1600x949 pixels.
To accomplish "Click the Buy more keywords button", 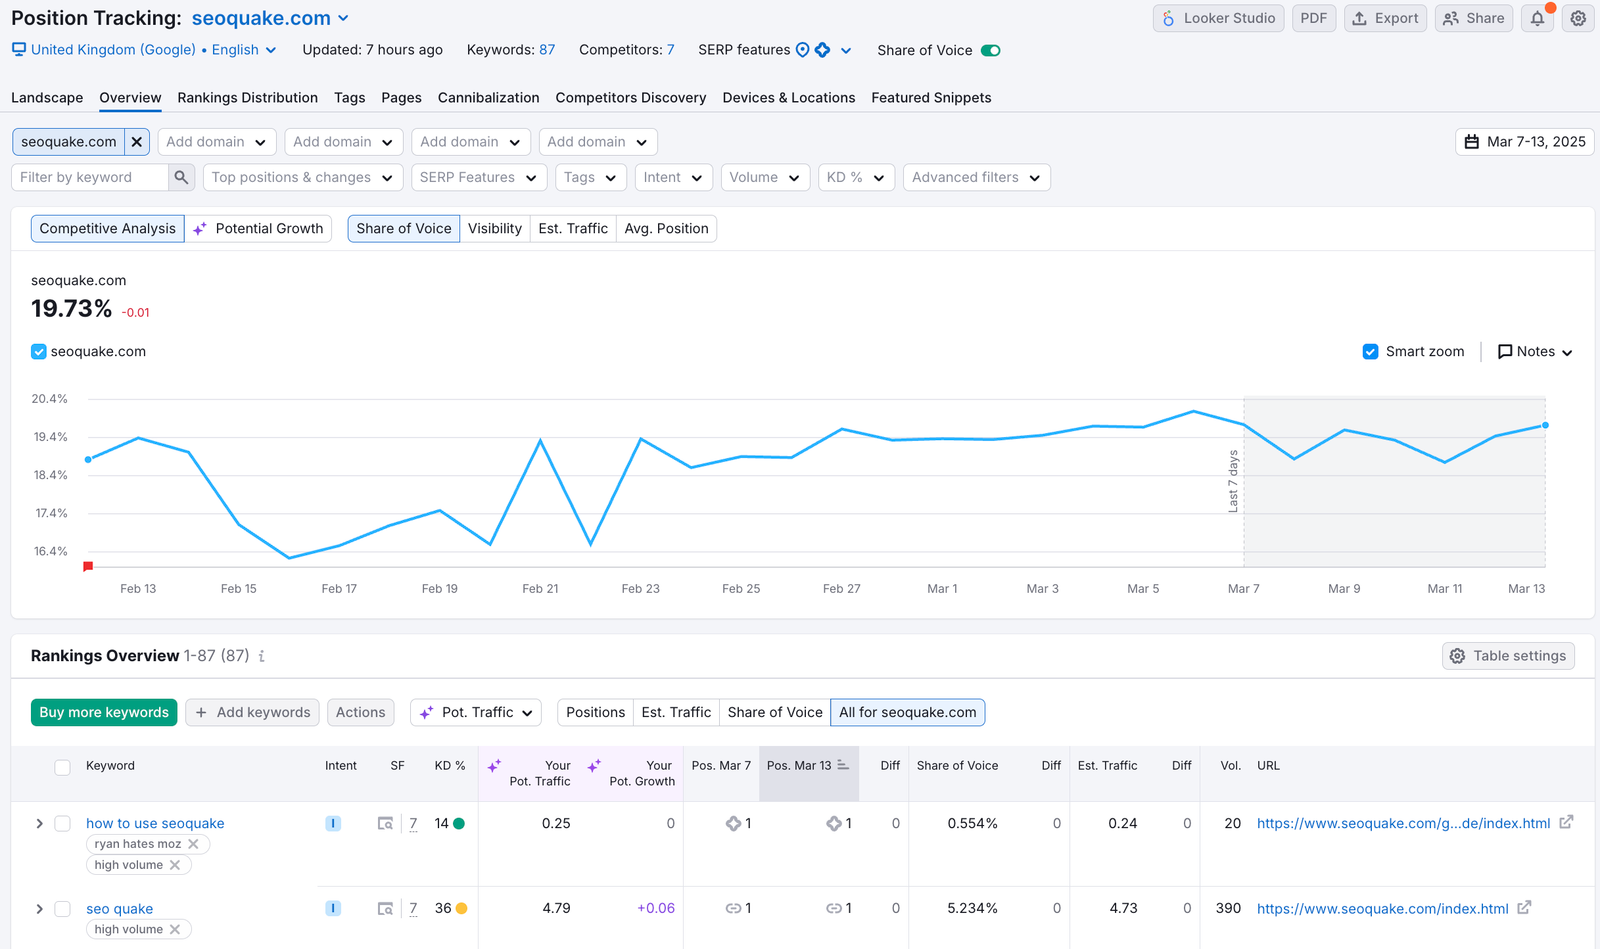I will 104,712.
